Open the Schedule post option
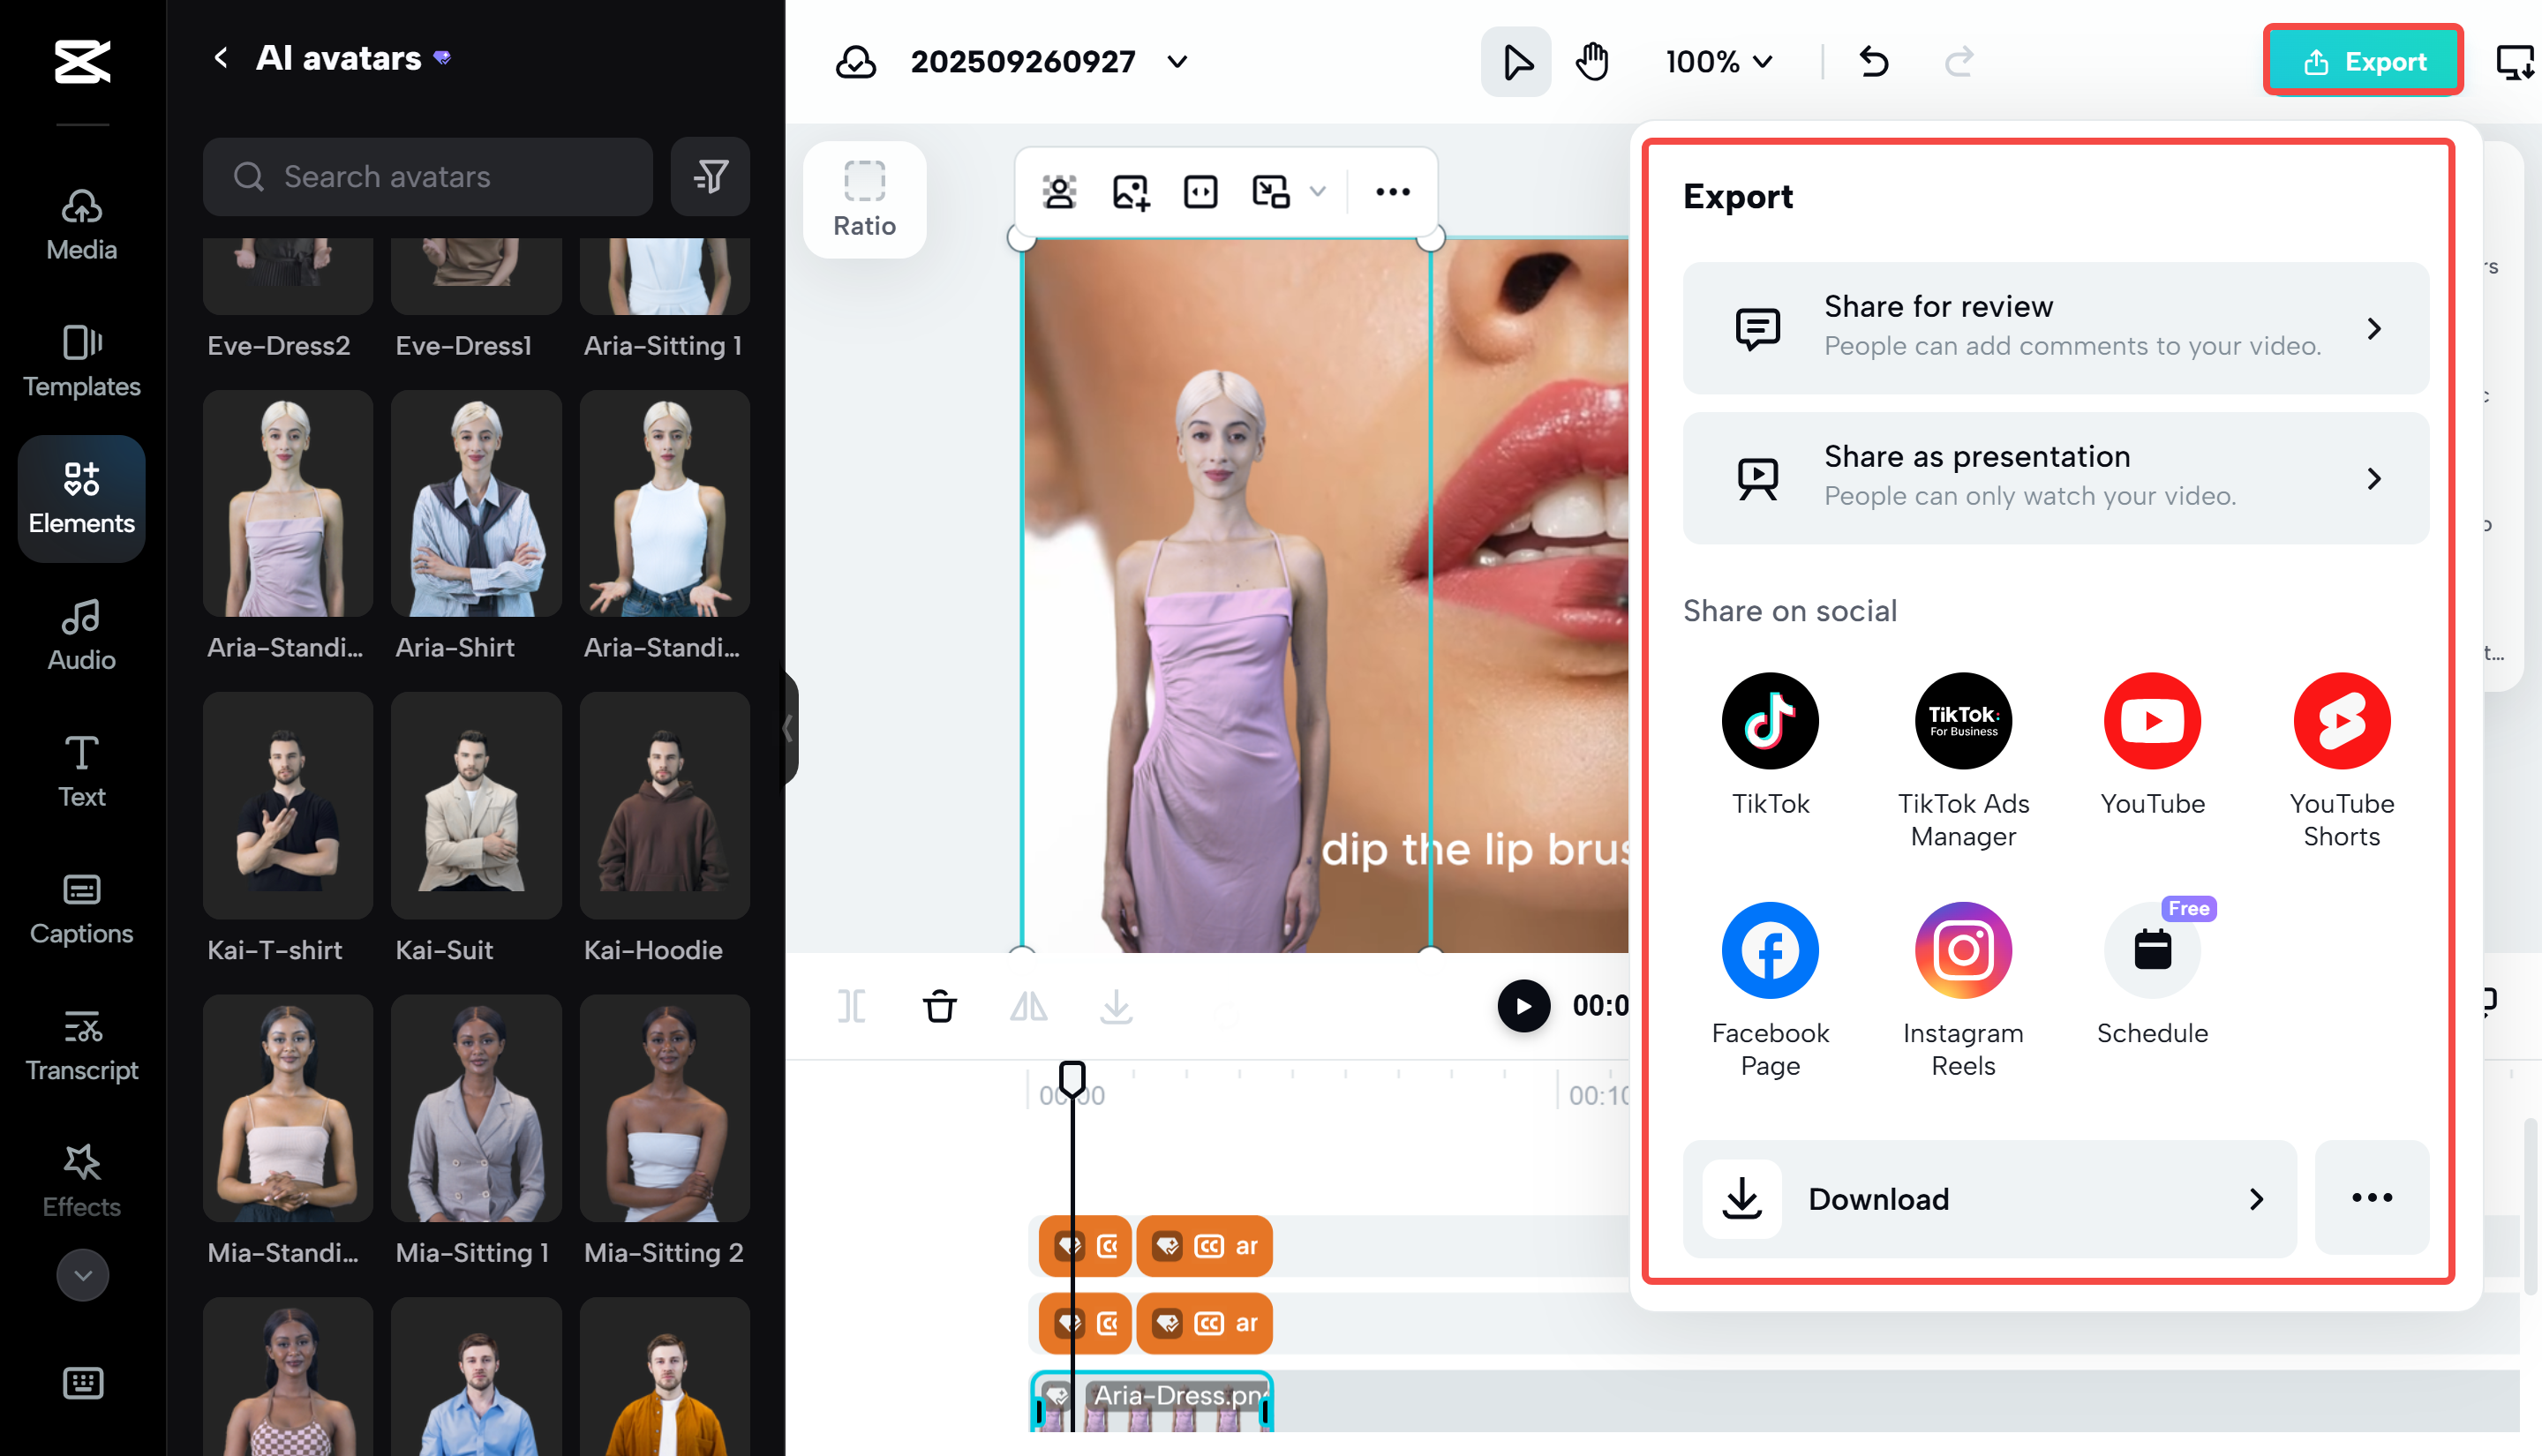 pos(2151,949)
